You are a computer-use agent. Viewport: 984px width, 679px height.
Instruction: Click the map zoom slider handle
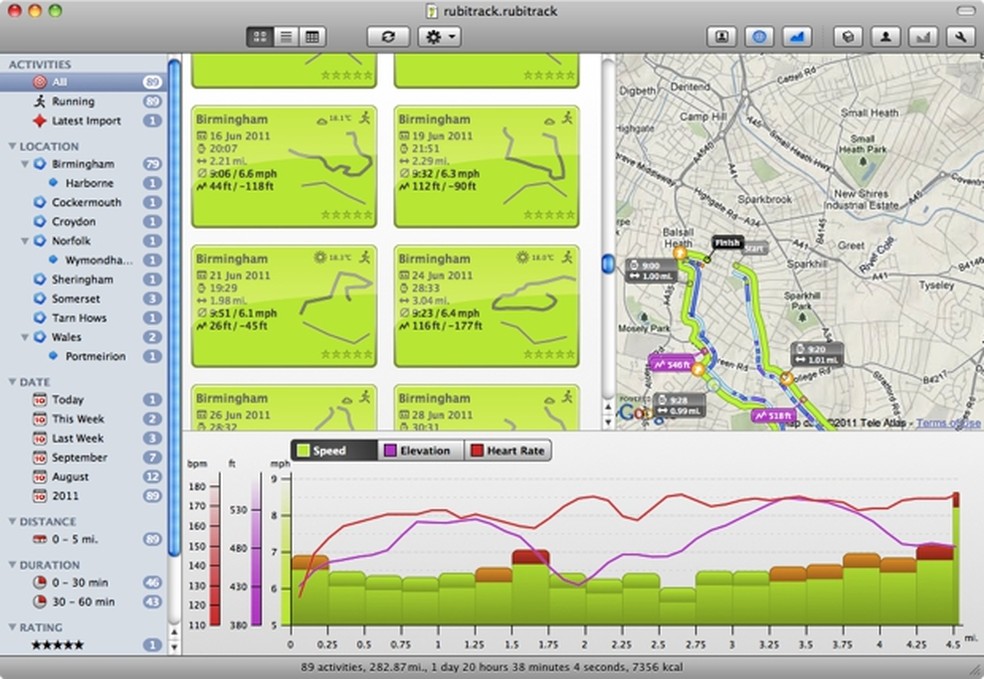pyautogui.click(x=606, y=262)
